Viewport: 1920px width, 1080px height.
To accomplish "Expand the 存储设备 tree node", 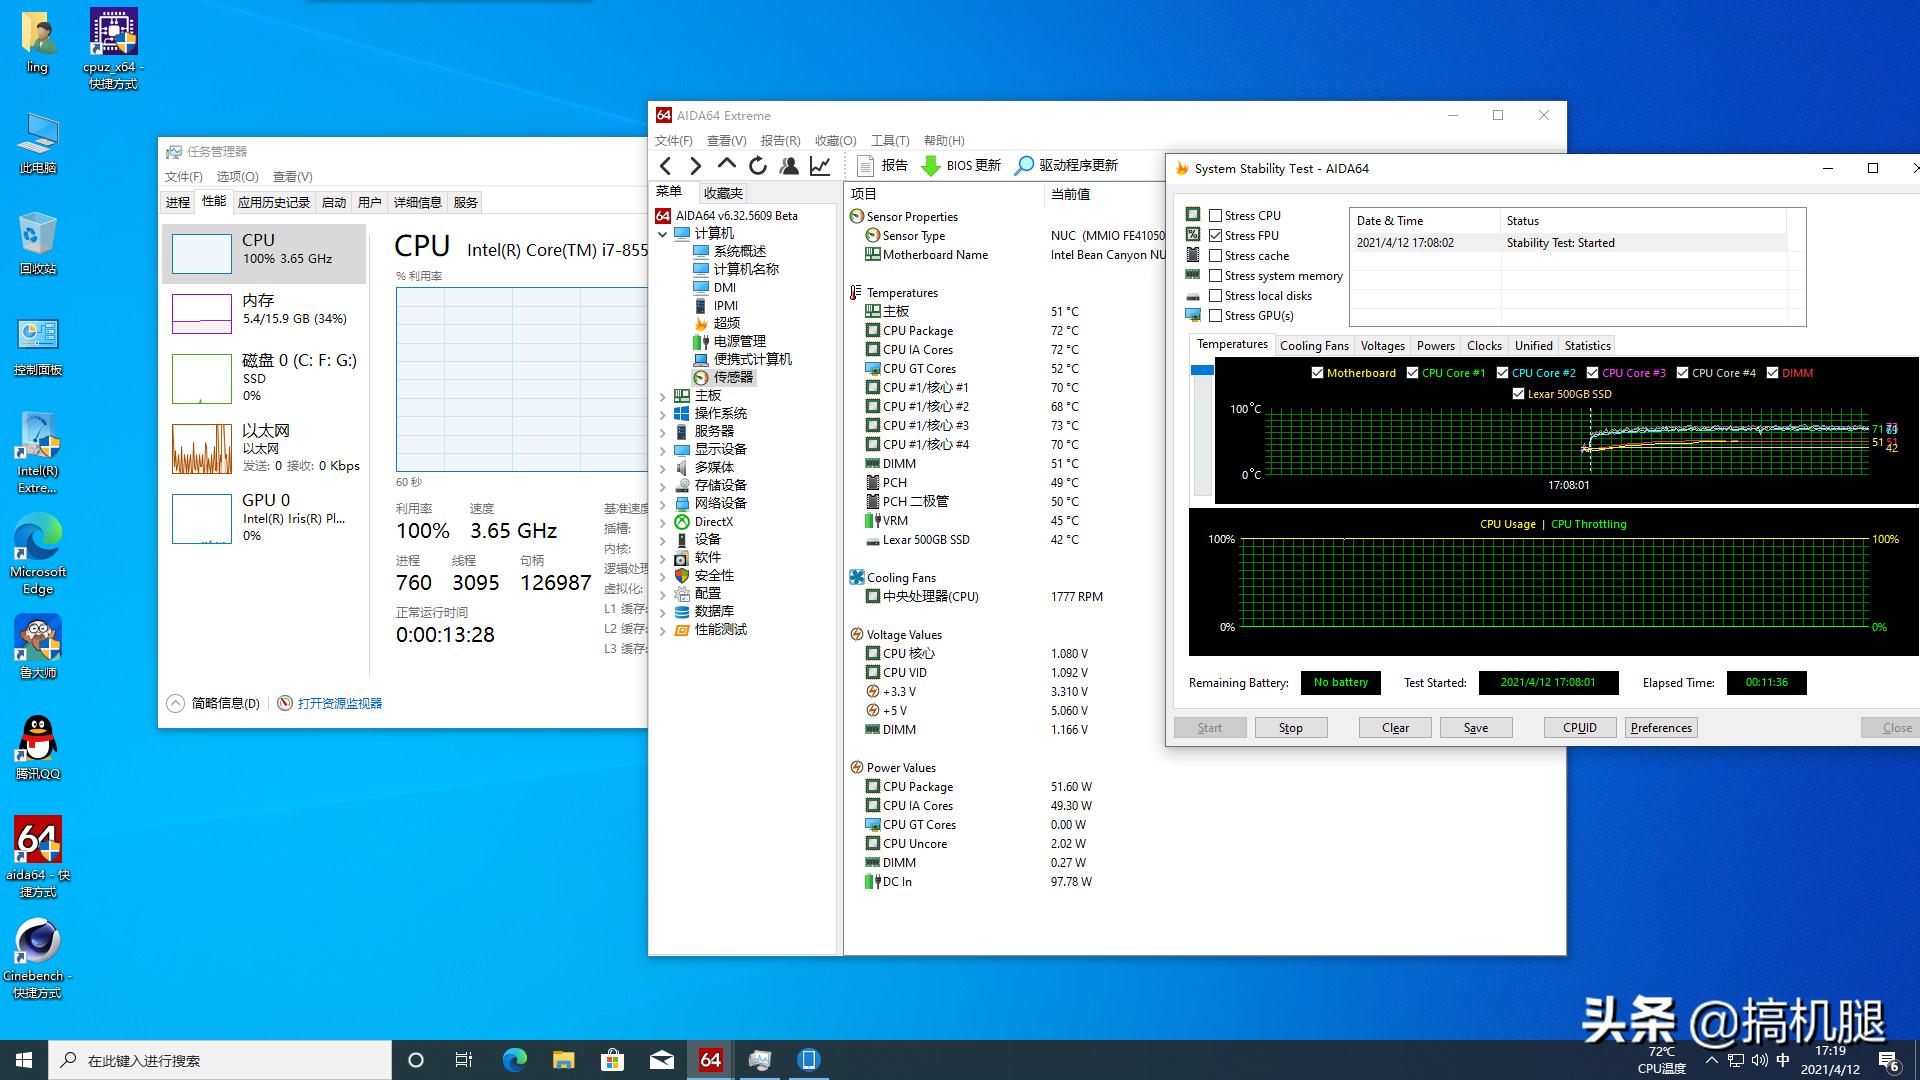I will pos(662,485).
